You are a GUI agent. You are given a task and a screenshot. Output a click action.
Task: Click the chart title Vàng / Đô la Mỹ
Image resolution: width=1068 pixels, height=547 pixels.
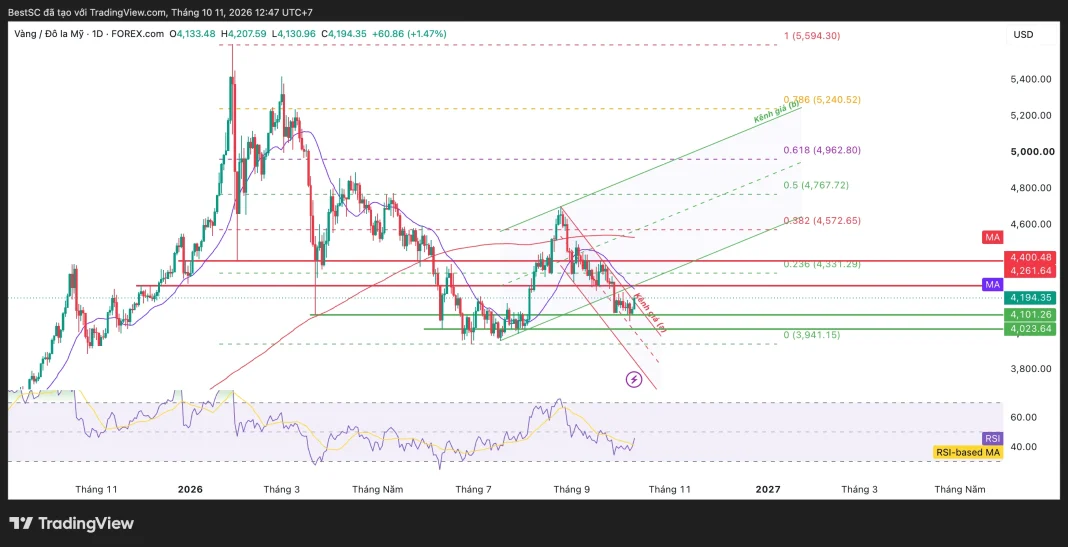point(48,33)
